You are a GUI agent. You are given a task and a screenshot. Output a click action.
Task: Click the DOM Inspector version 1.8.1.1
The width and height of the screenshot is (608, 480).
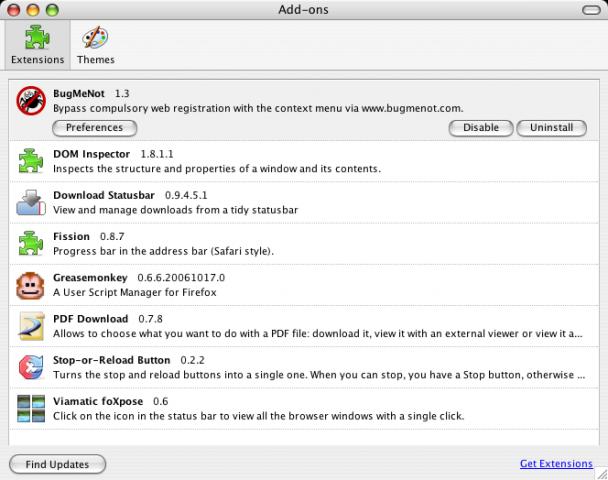[x=157, y=154]
